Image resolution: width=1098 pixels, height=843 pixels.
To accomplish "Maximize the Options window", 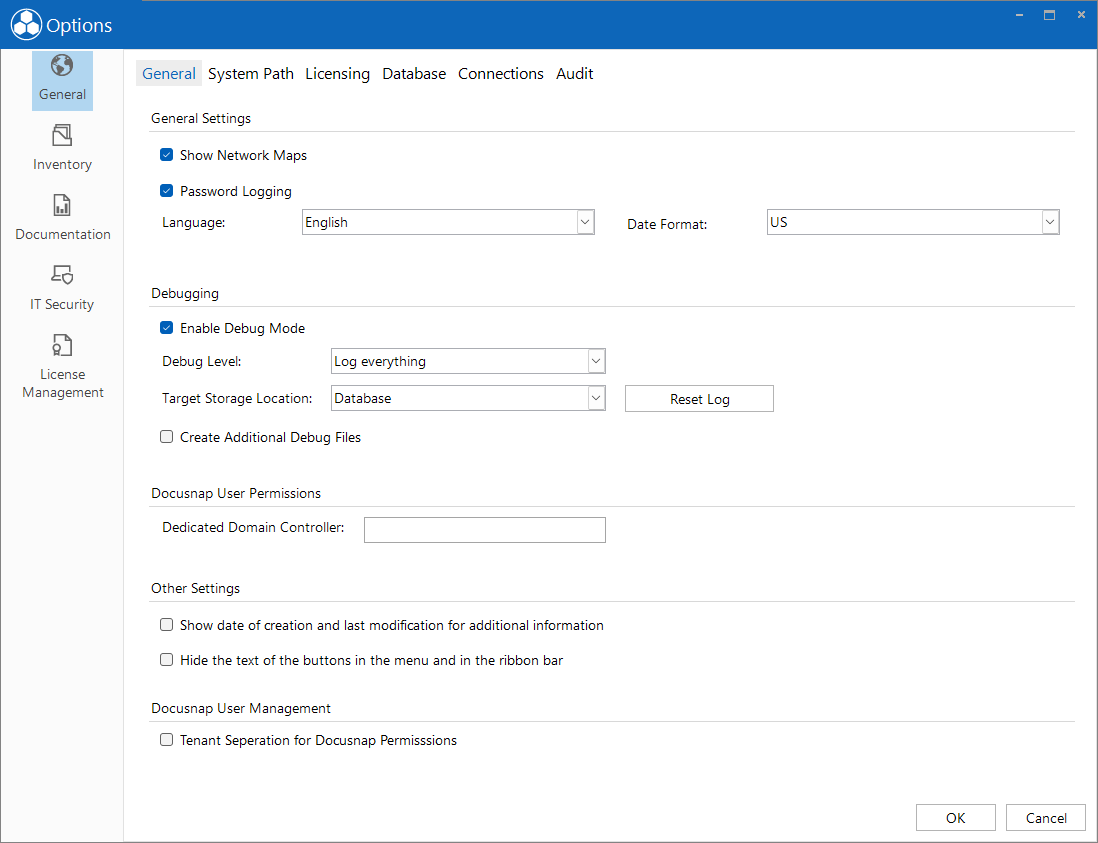I will pos(1050,15).
